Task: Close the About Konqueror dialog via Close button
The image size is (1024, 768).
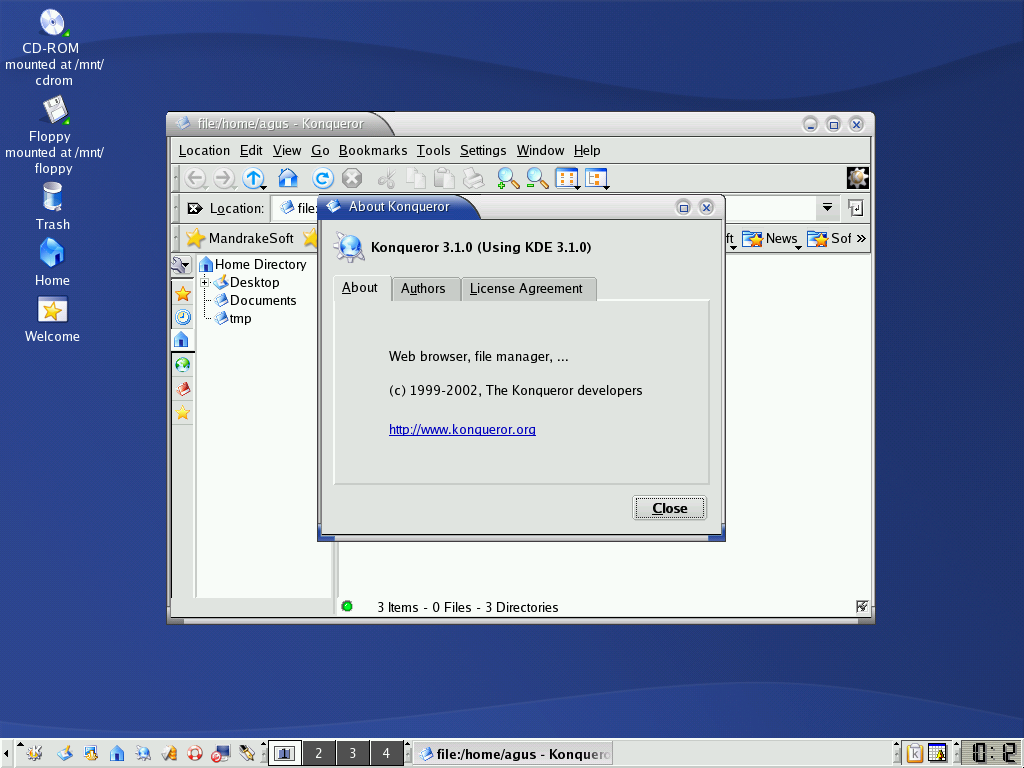Action: point(669,508)
